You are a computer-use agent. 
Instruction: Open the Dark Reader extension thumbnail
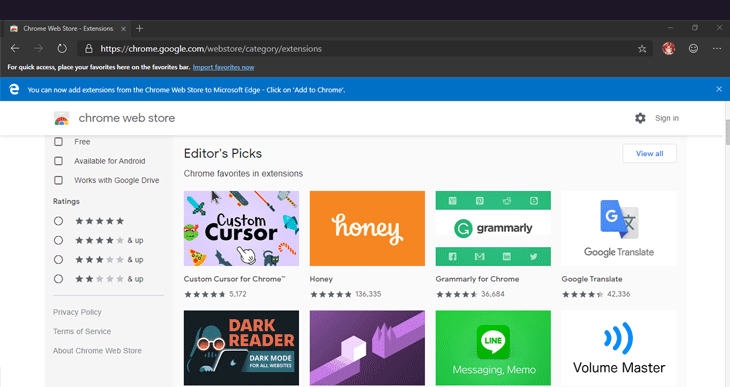click(241, 348)
